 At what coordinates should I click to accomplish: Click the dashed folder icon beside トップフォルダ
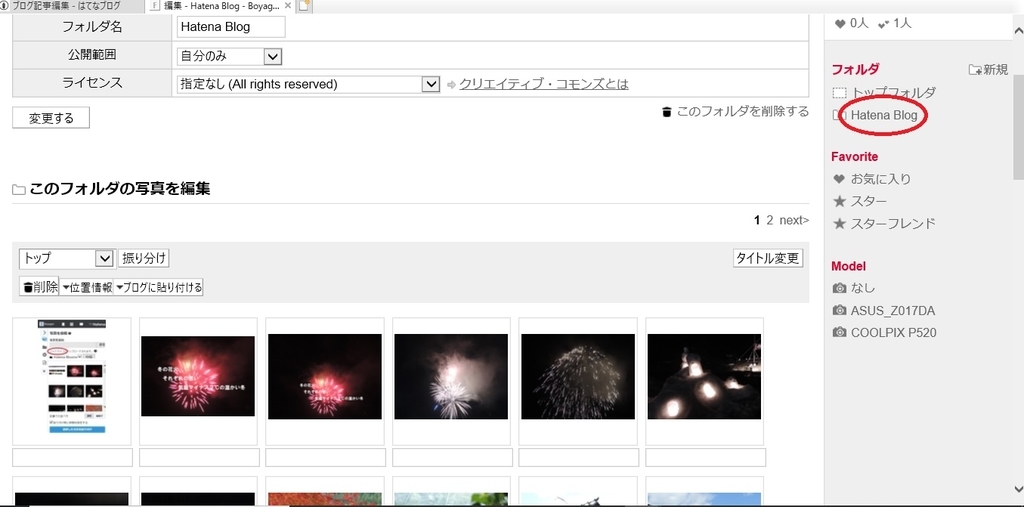coord(840,93)
